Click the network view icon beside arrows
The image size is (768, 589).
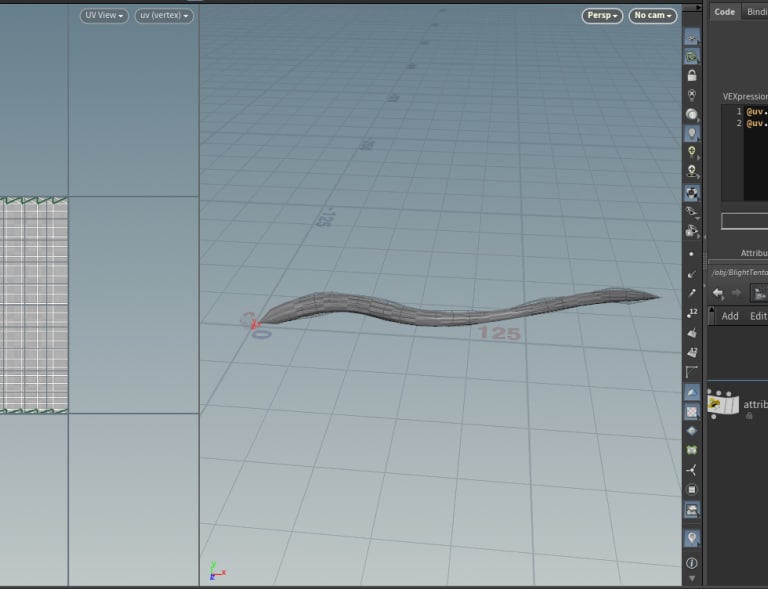coord(760,293)
